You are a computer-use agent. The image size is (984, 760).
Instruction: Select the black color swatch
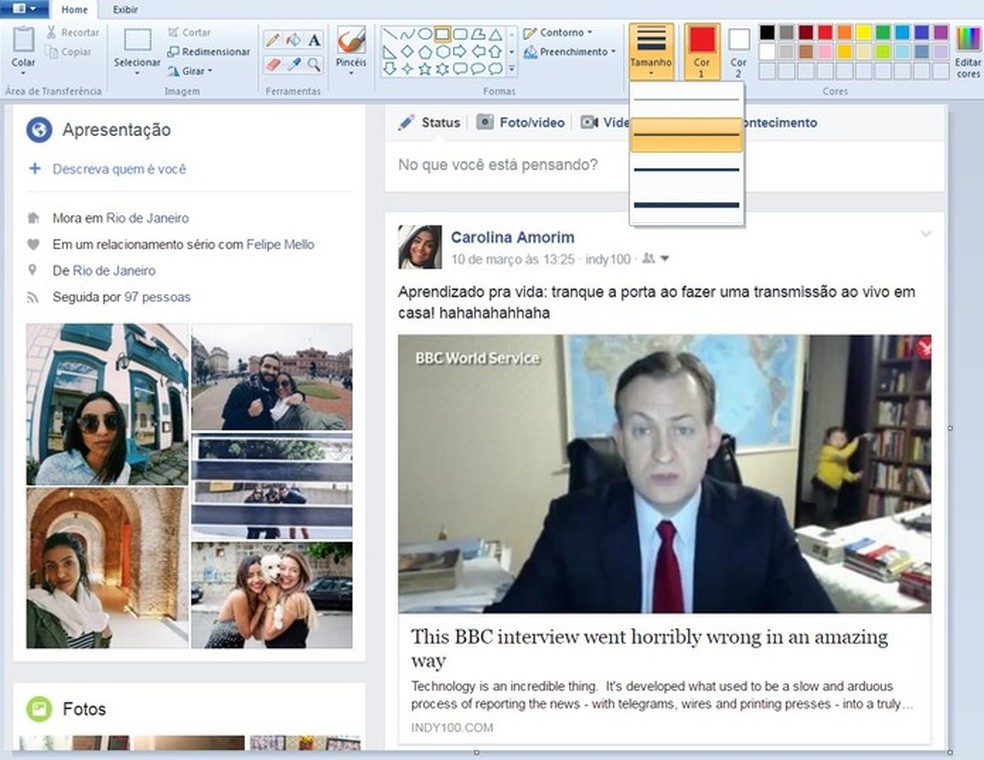pyautogui.click(x=767, y=32)
